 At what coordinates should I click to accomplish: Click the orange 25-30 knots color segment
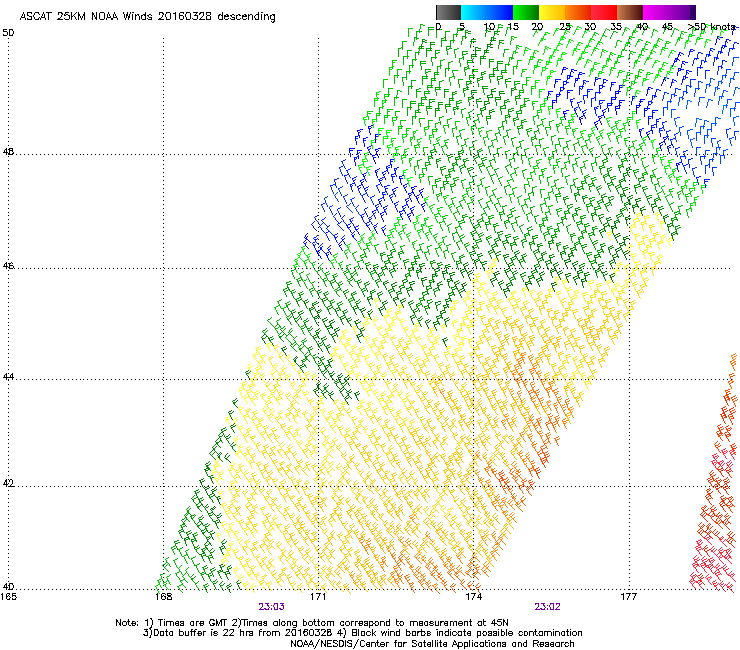pyautogui.click(x=578, y=12)
